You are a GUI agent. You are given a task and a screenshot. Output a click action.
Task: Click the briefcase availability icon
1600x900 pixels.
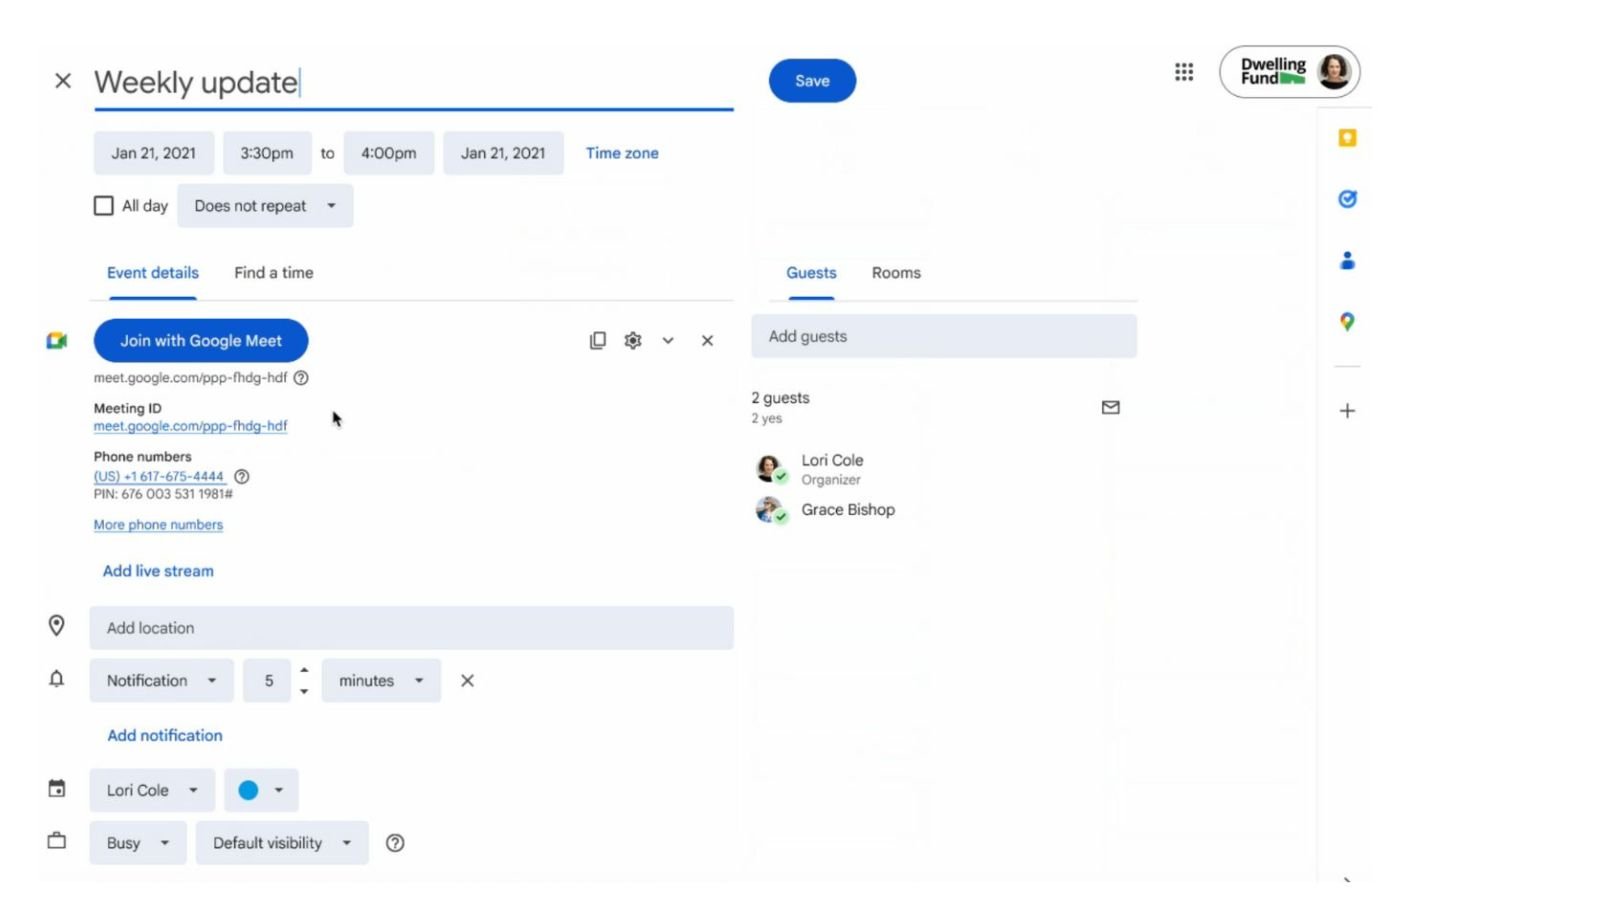tap(57, 841)
